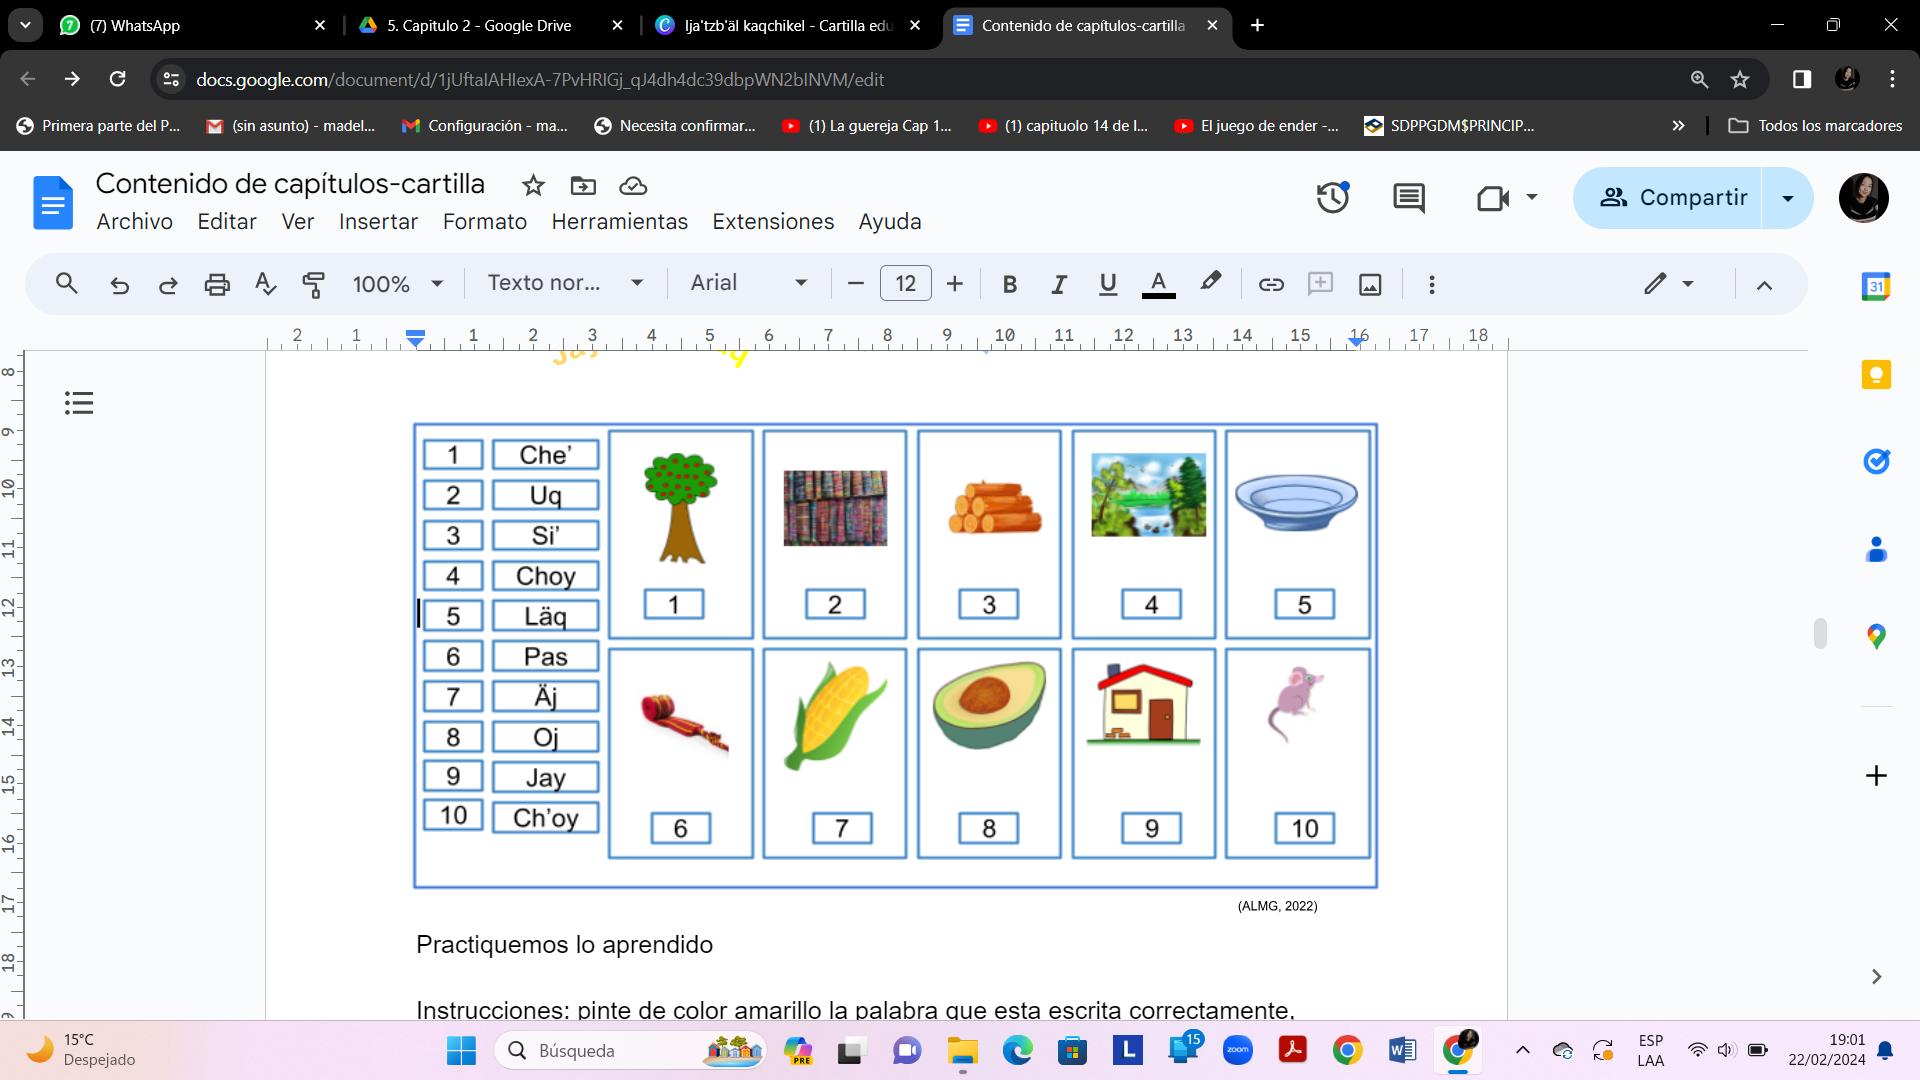Increase font size with plus button

pos(954,284)
